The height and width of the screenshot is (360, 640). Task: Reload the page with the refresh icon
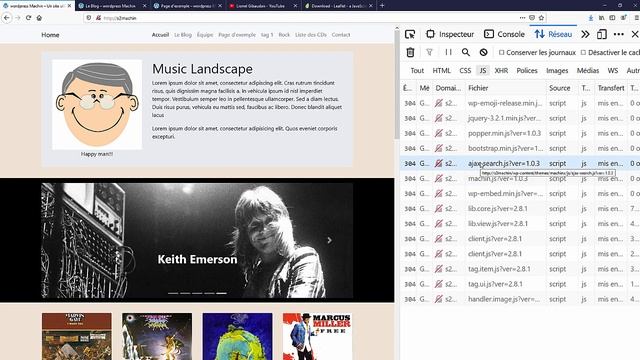coord(29,18)
